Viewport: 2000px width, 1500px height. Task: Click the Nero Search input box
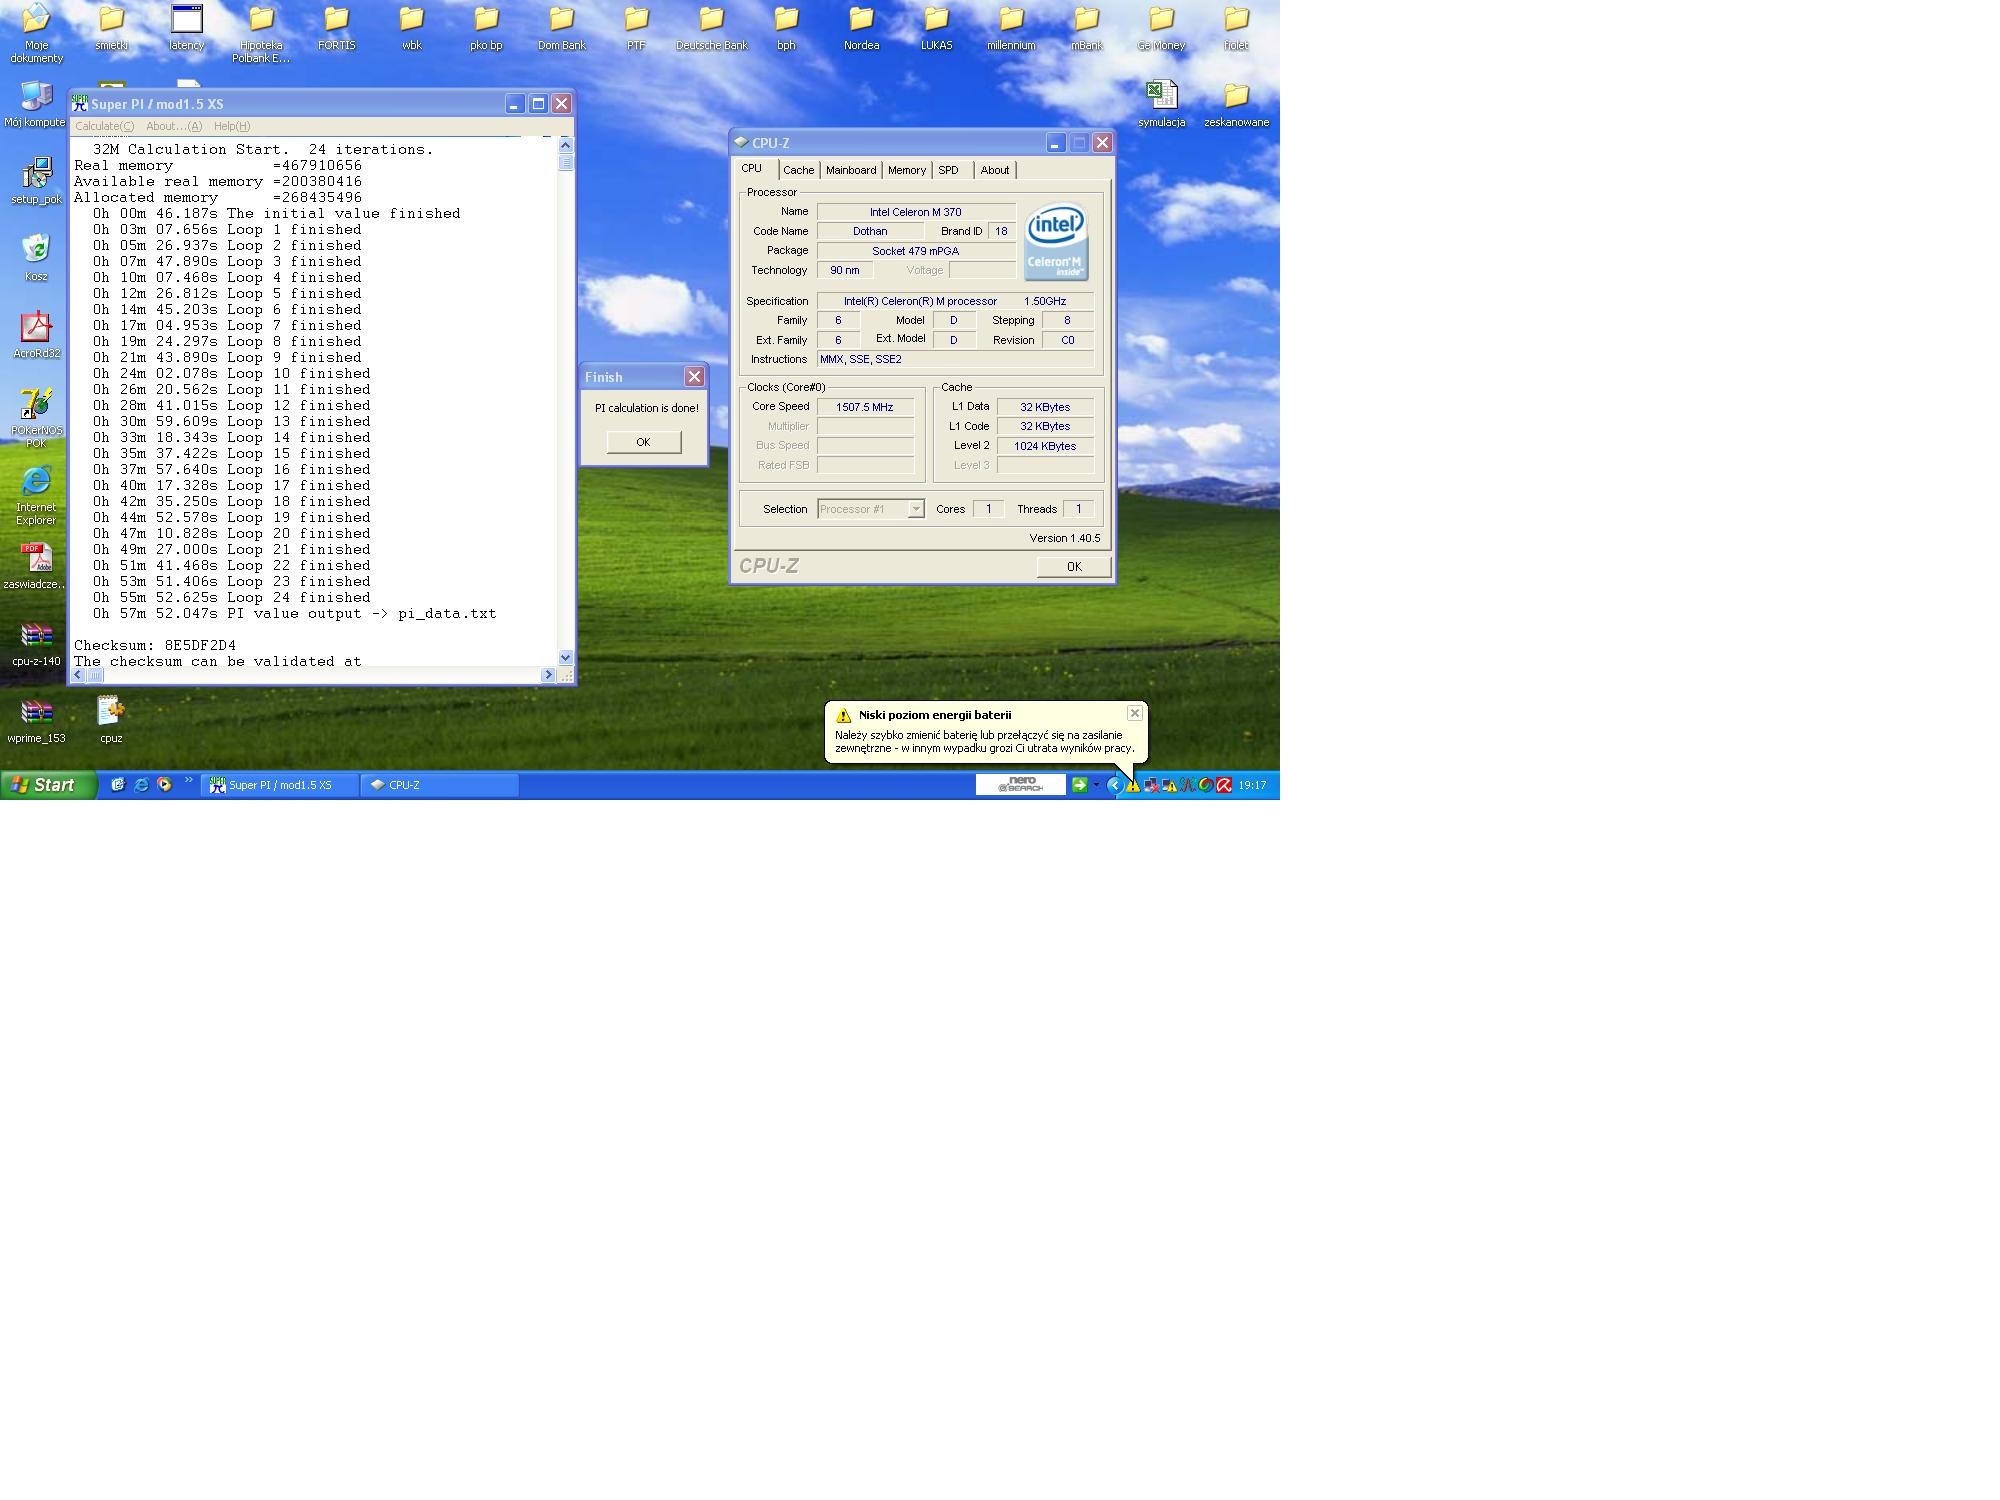[1021, 785]
